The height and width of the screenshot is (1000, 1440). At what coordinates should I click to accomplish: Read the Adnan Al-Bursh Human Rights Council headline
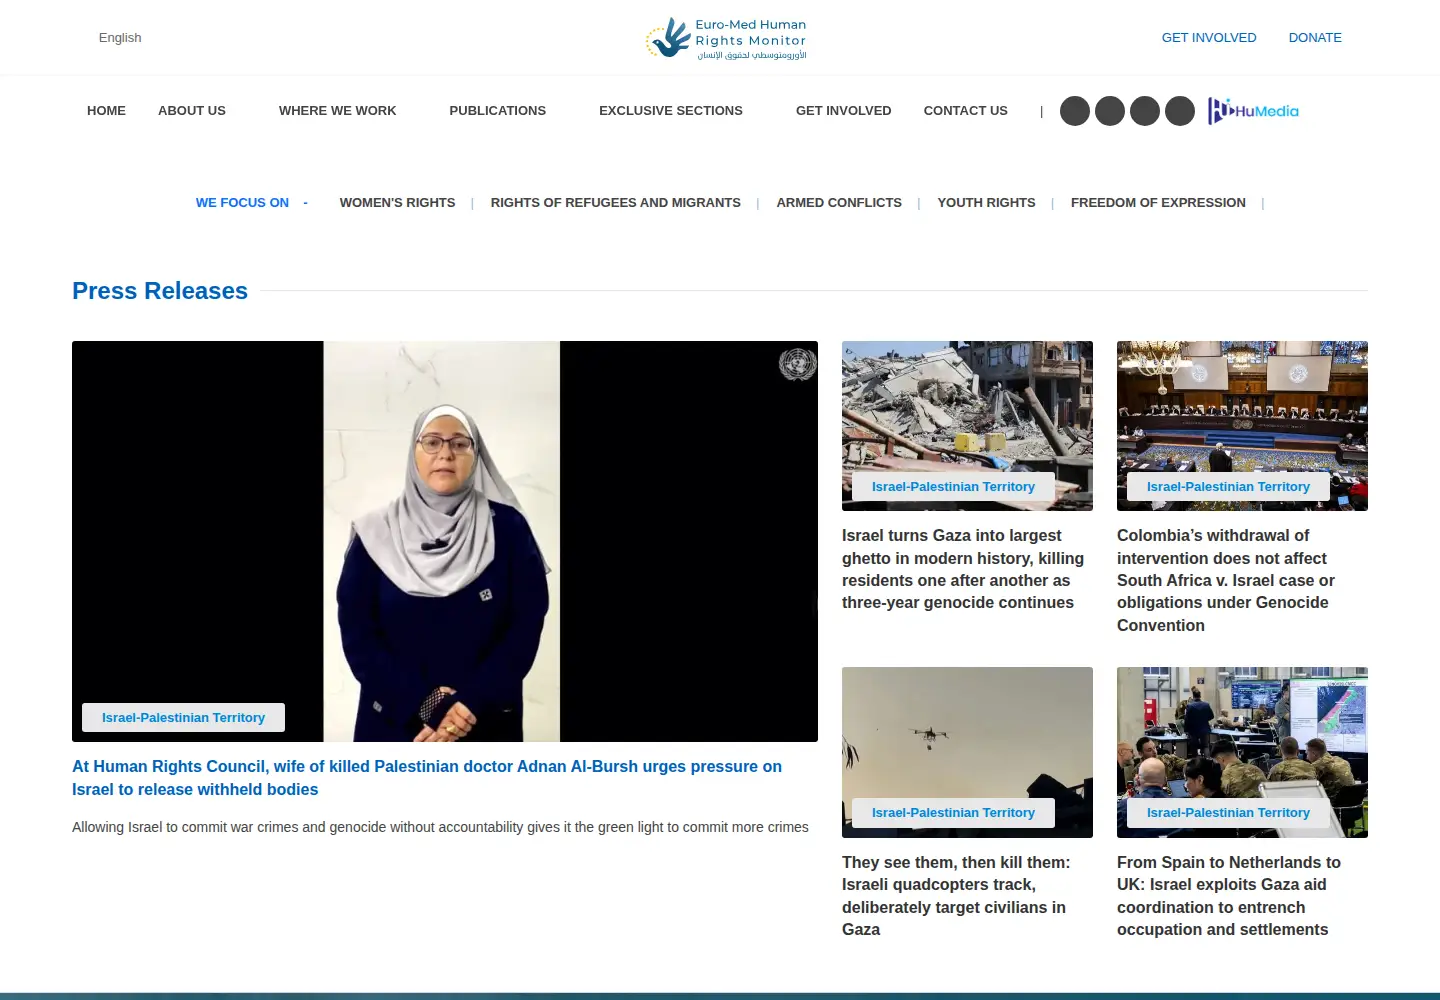point(427,778)
